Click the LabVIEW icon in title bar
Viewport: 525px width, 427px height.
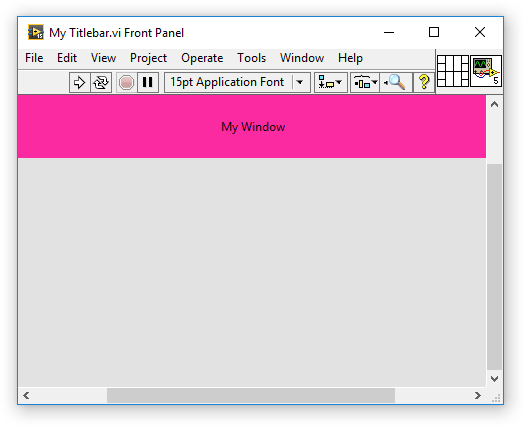point(36,32)
